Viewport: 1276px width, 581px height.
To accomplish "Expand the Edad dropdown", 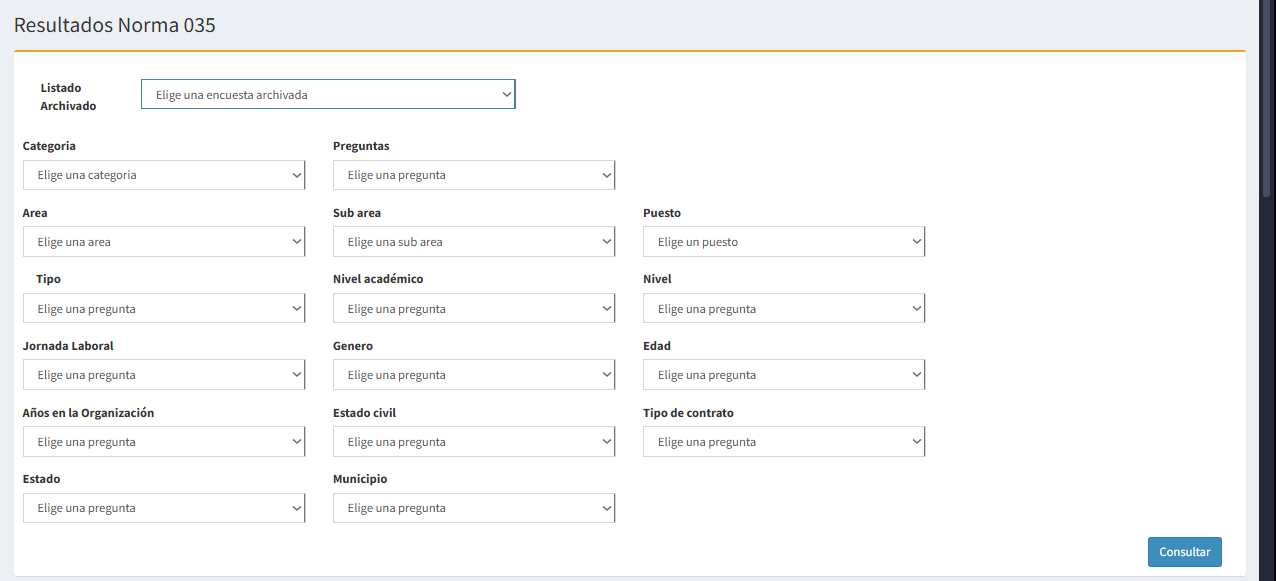I will coord(784,375).
